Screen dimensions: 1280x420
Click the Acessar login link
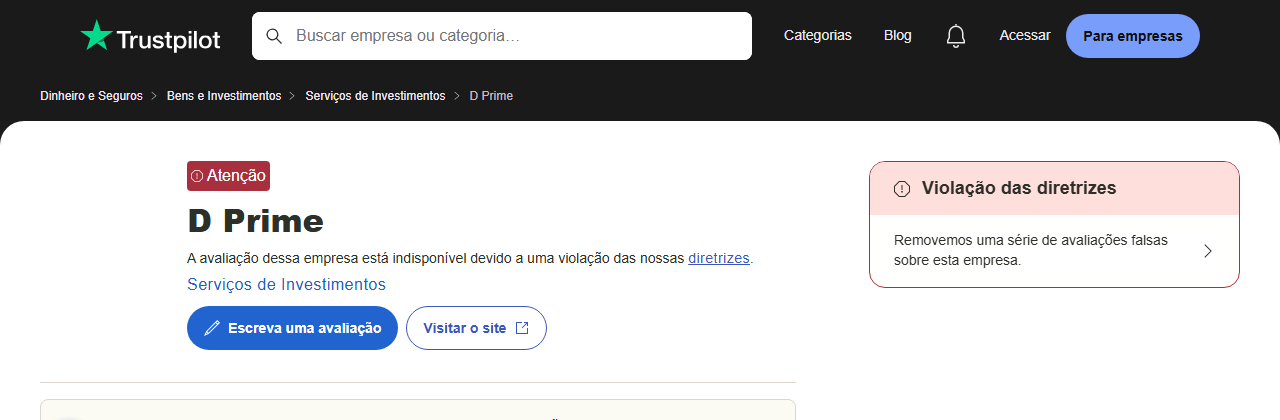pyautogui.click(x=1025, y=35)
